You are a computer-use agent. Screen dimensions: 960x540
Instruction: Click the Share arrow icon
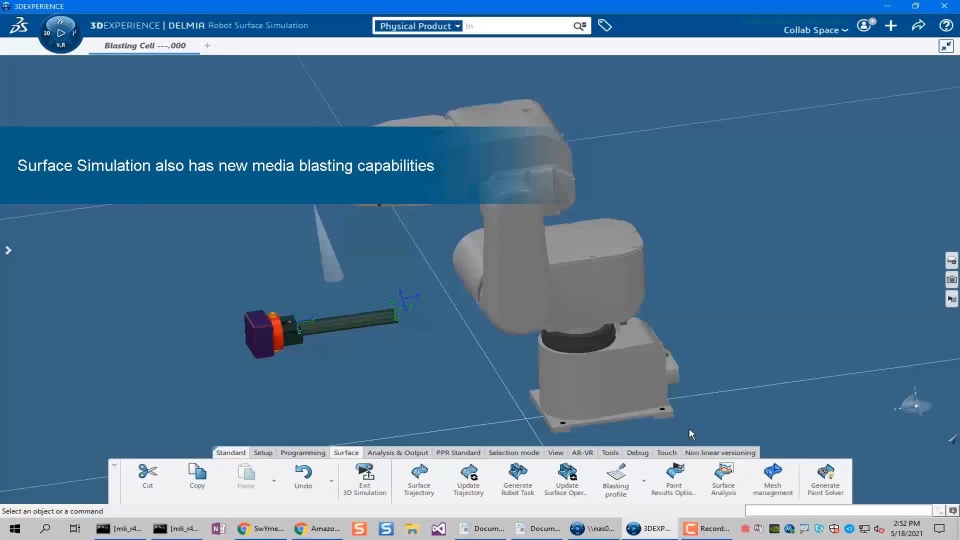918,26
